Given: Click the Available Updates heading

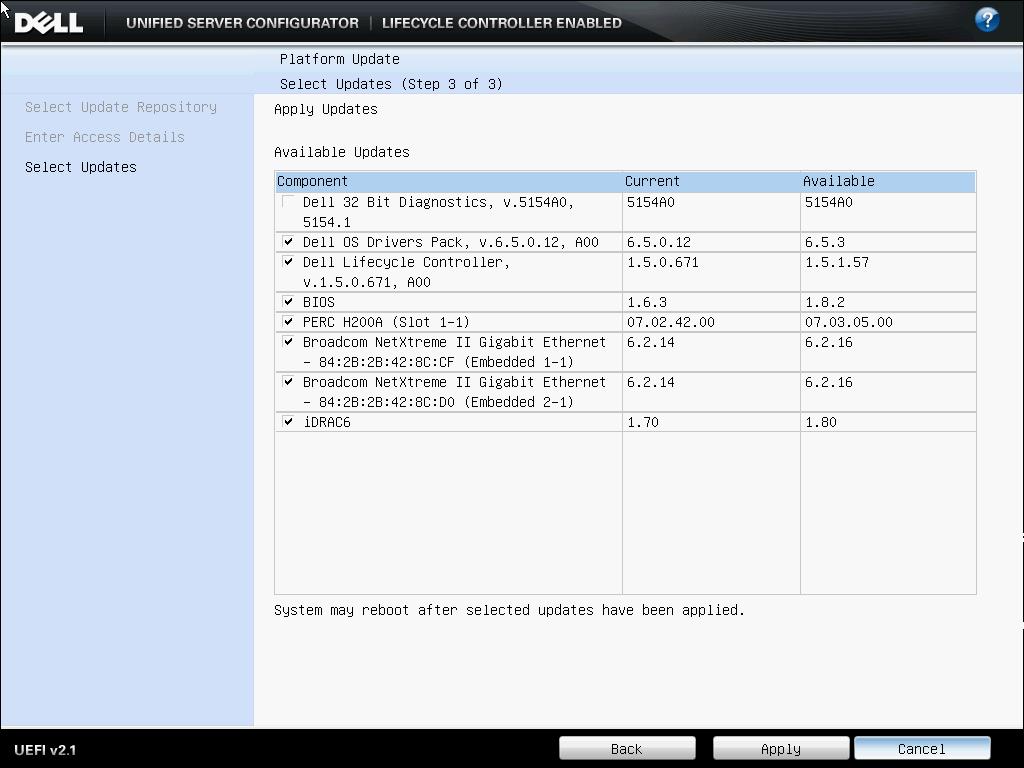Looking at the screenshot, I should [342, 152].
